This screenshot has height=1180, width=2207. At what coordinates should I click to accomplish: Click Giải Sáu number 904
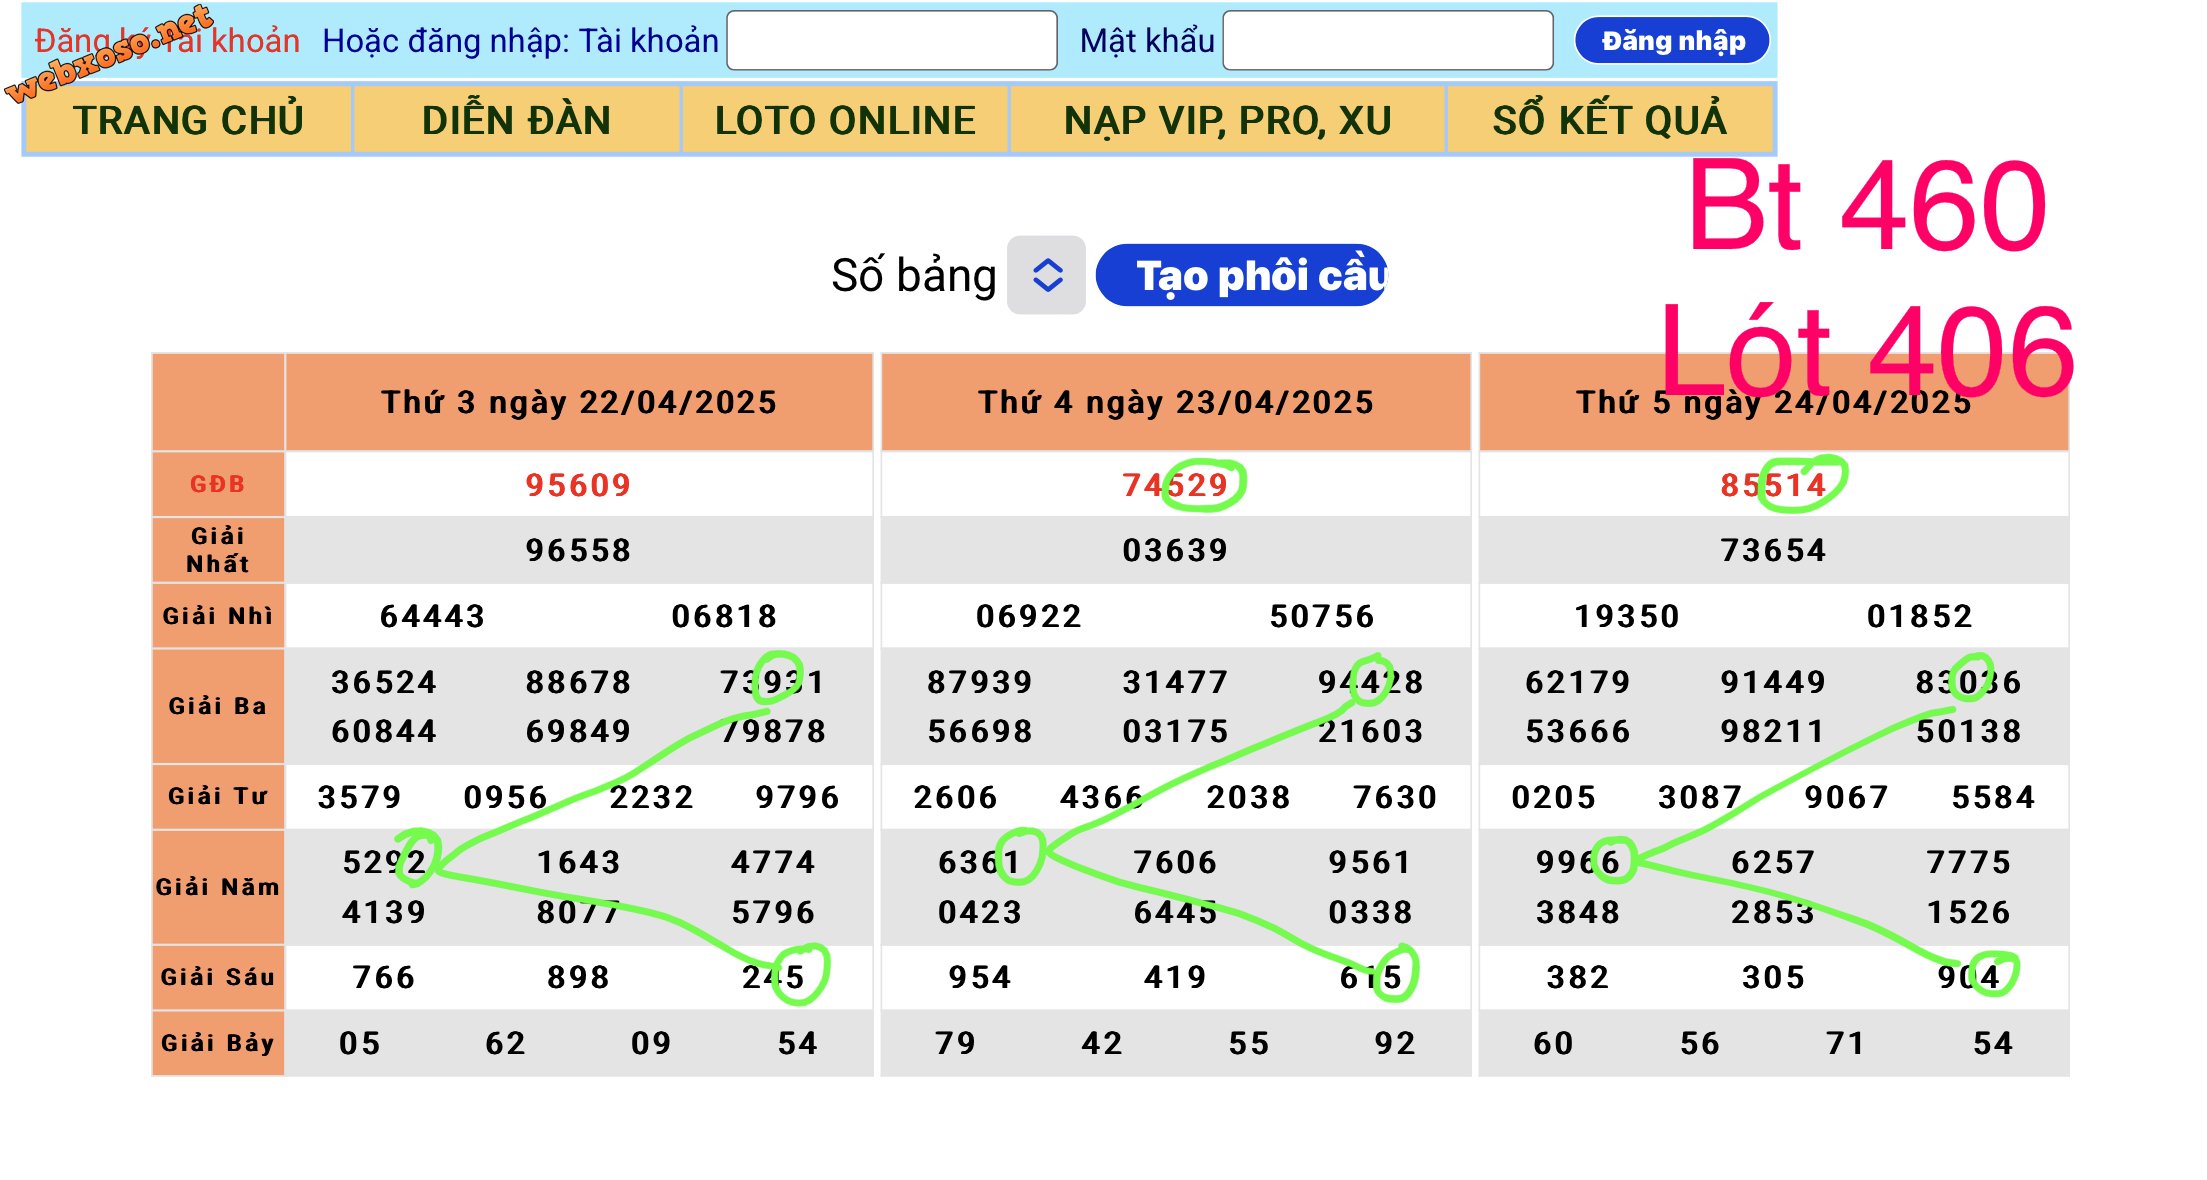tap(1968, 977)
